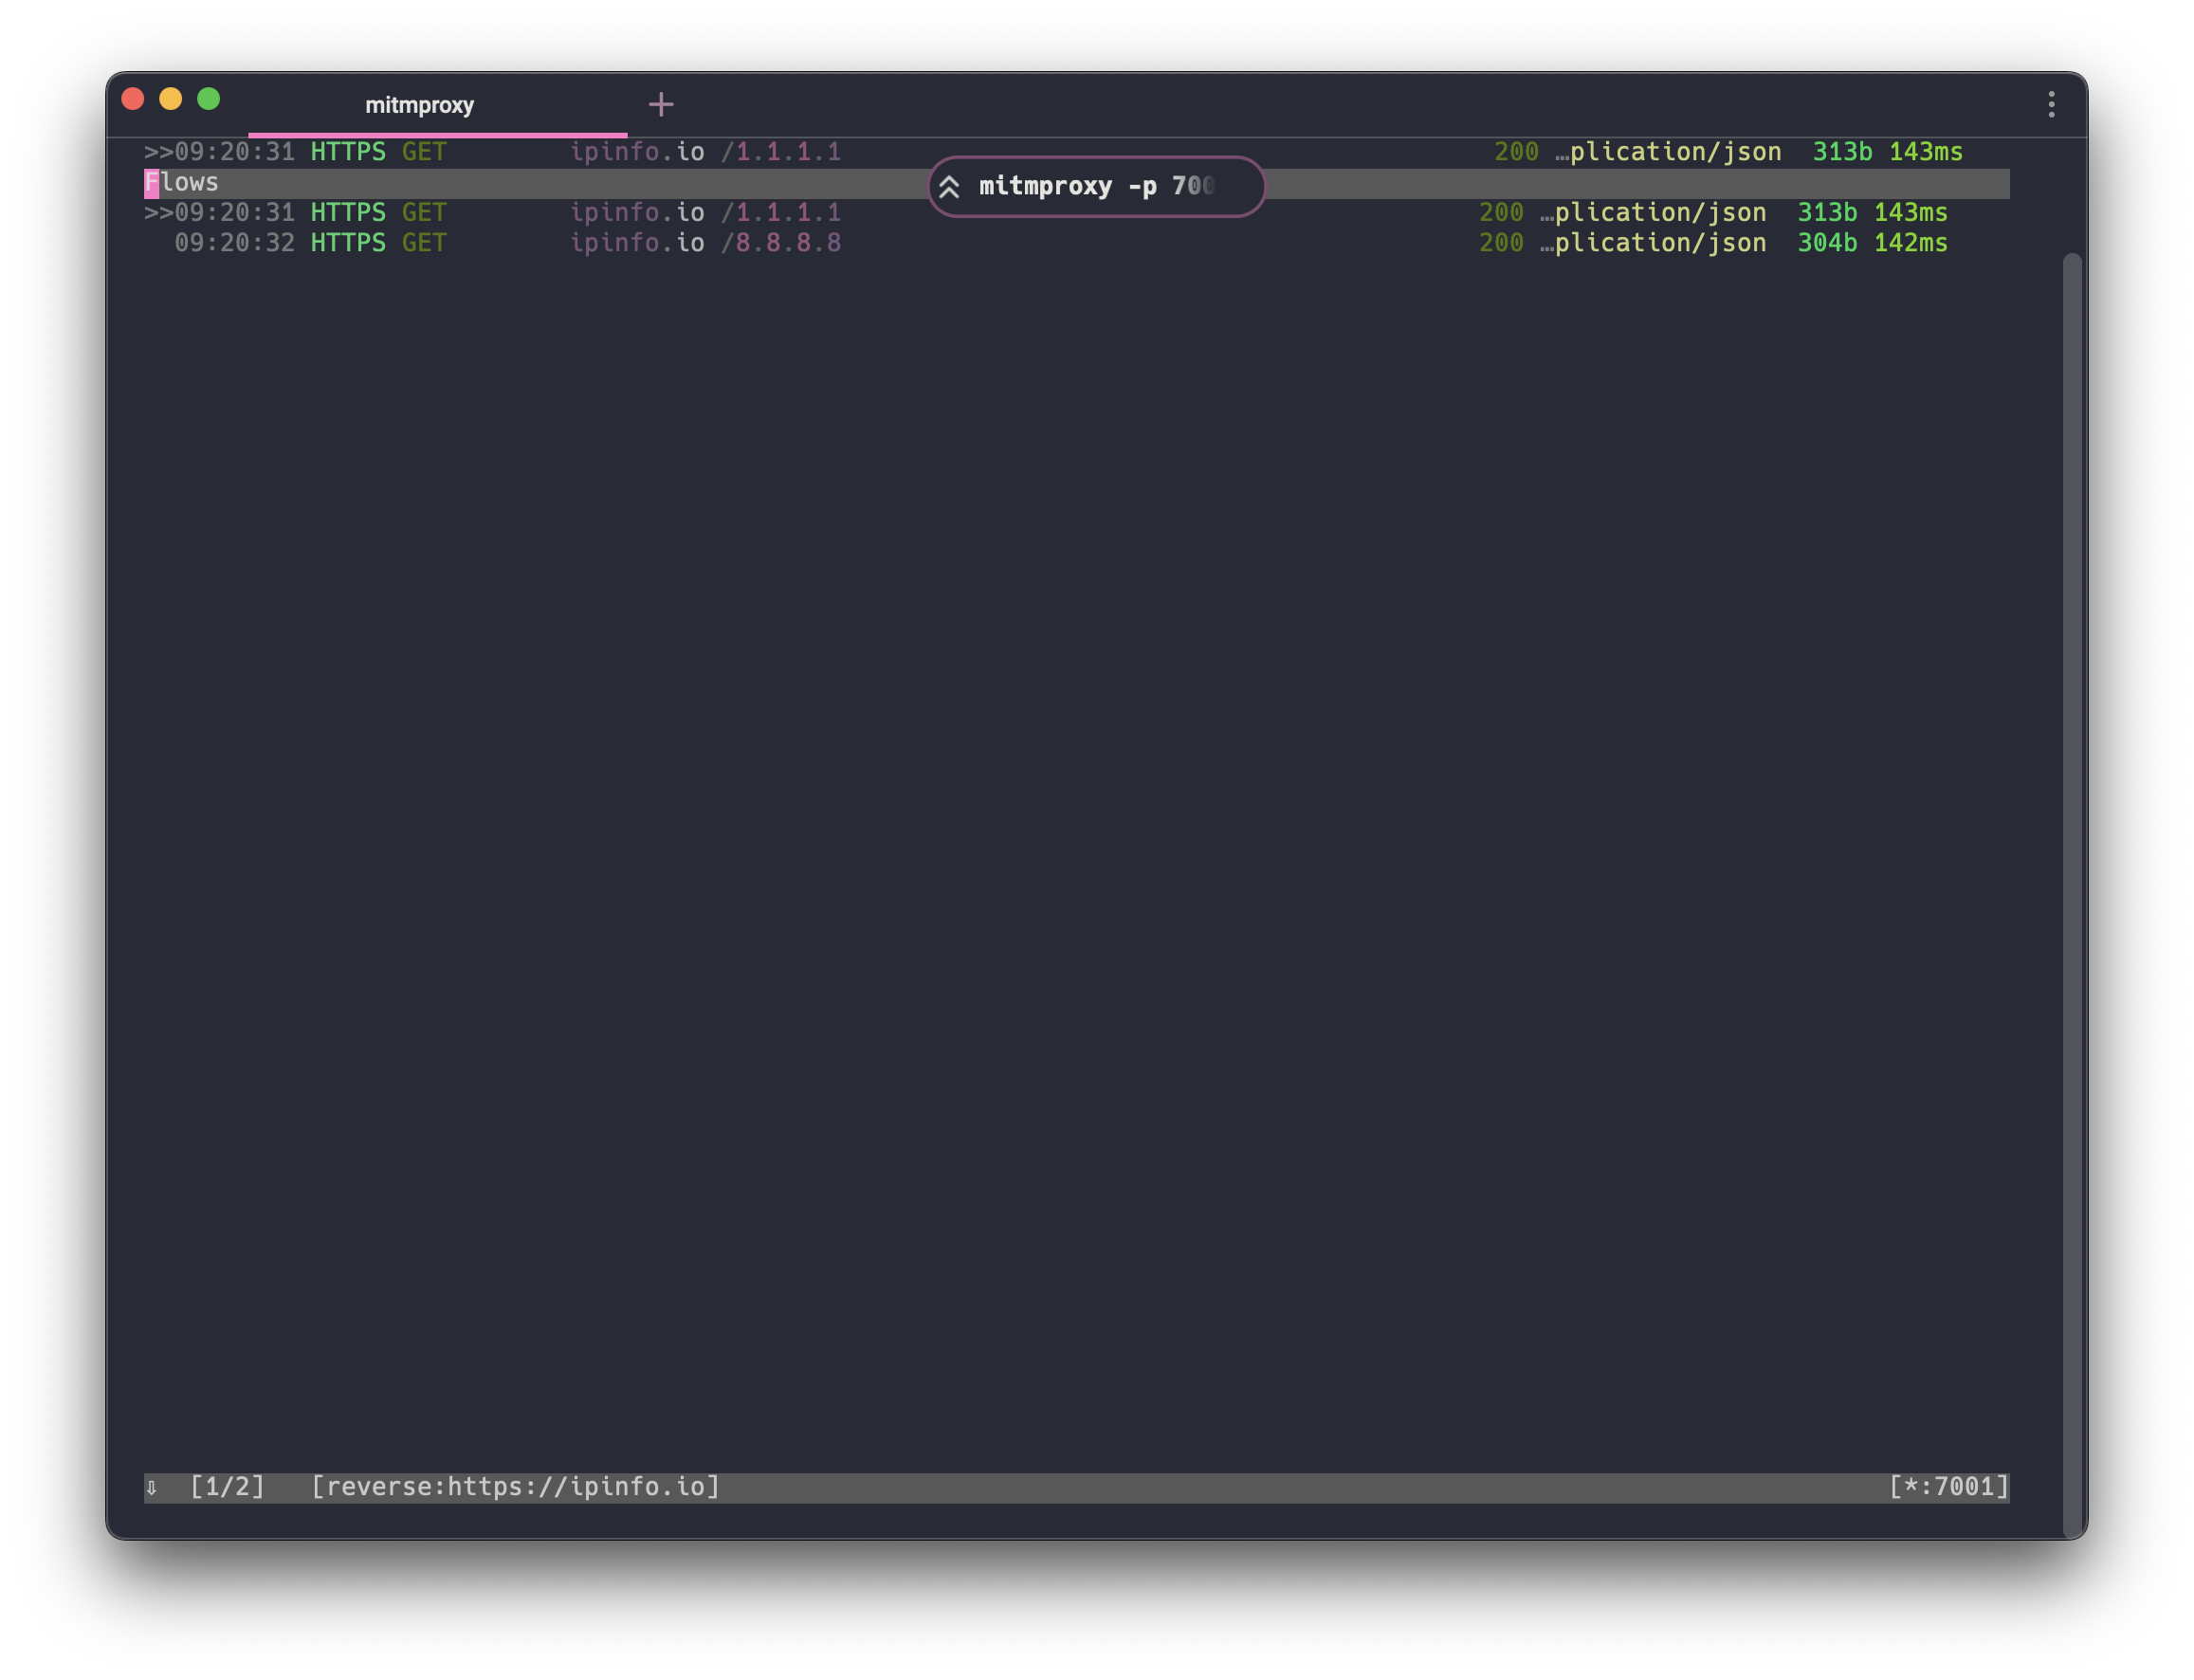Screen dimensions: 2194x1680
Task: Click the 200 status code of the /8.8.8.8 flow
Action: [1501, 242]
